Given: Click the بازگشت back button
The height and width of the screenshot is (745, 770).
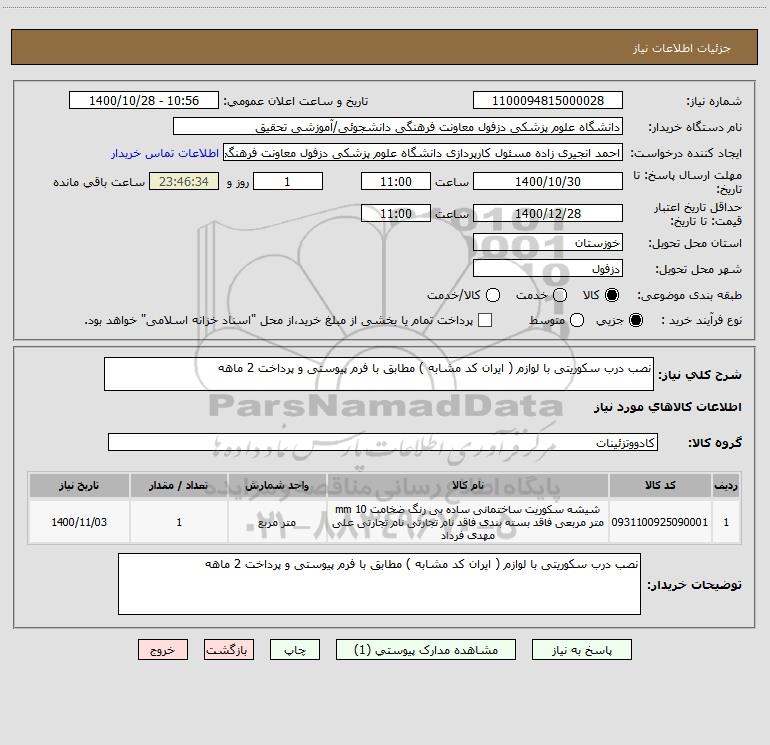Looking at the screenshot, I should (229, 650).
